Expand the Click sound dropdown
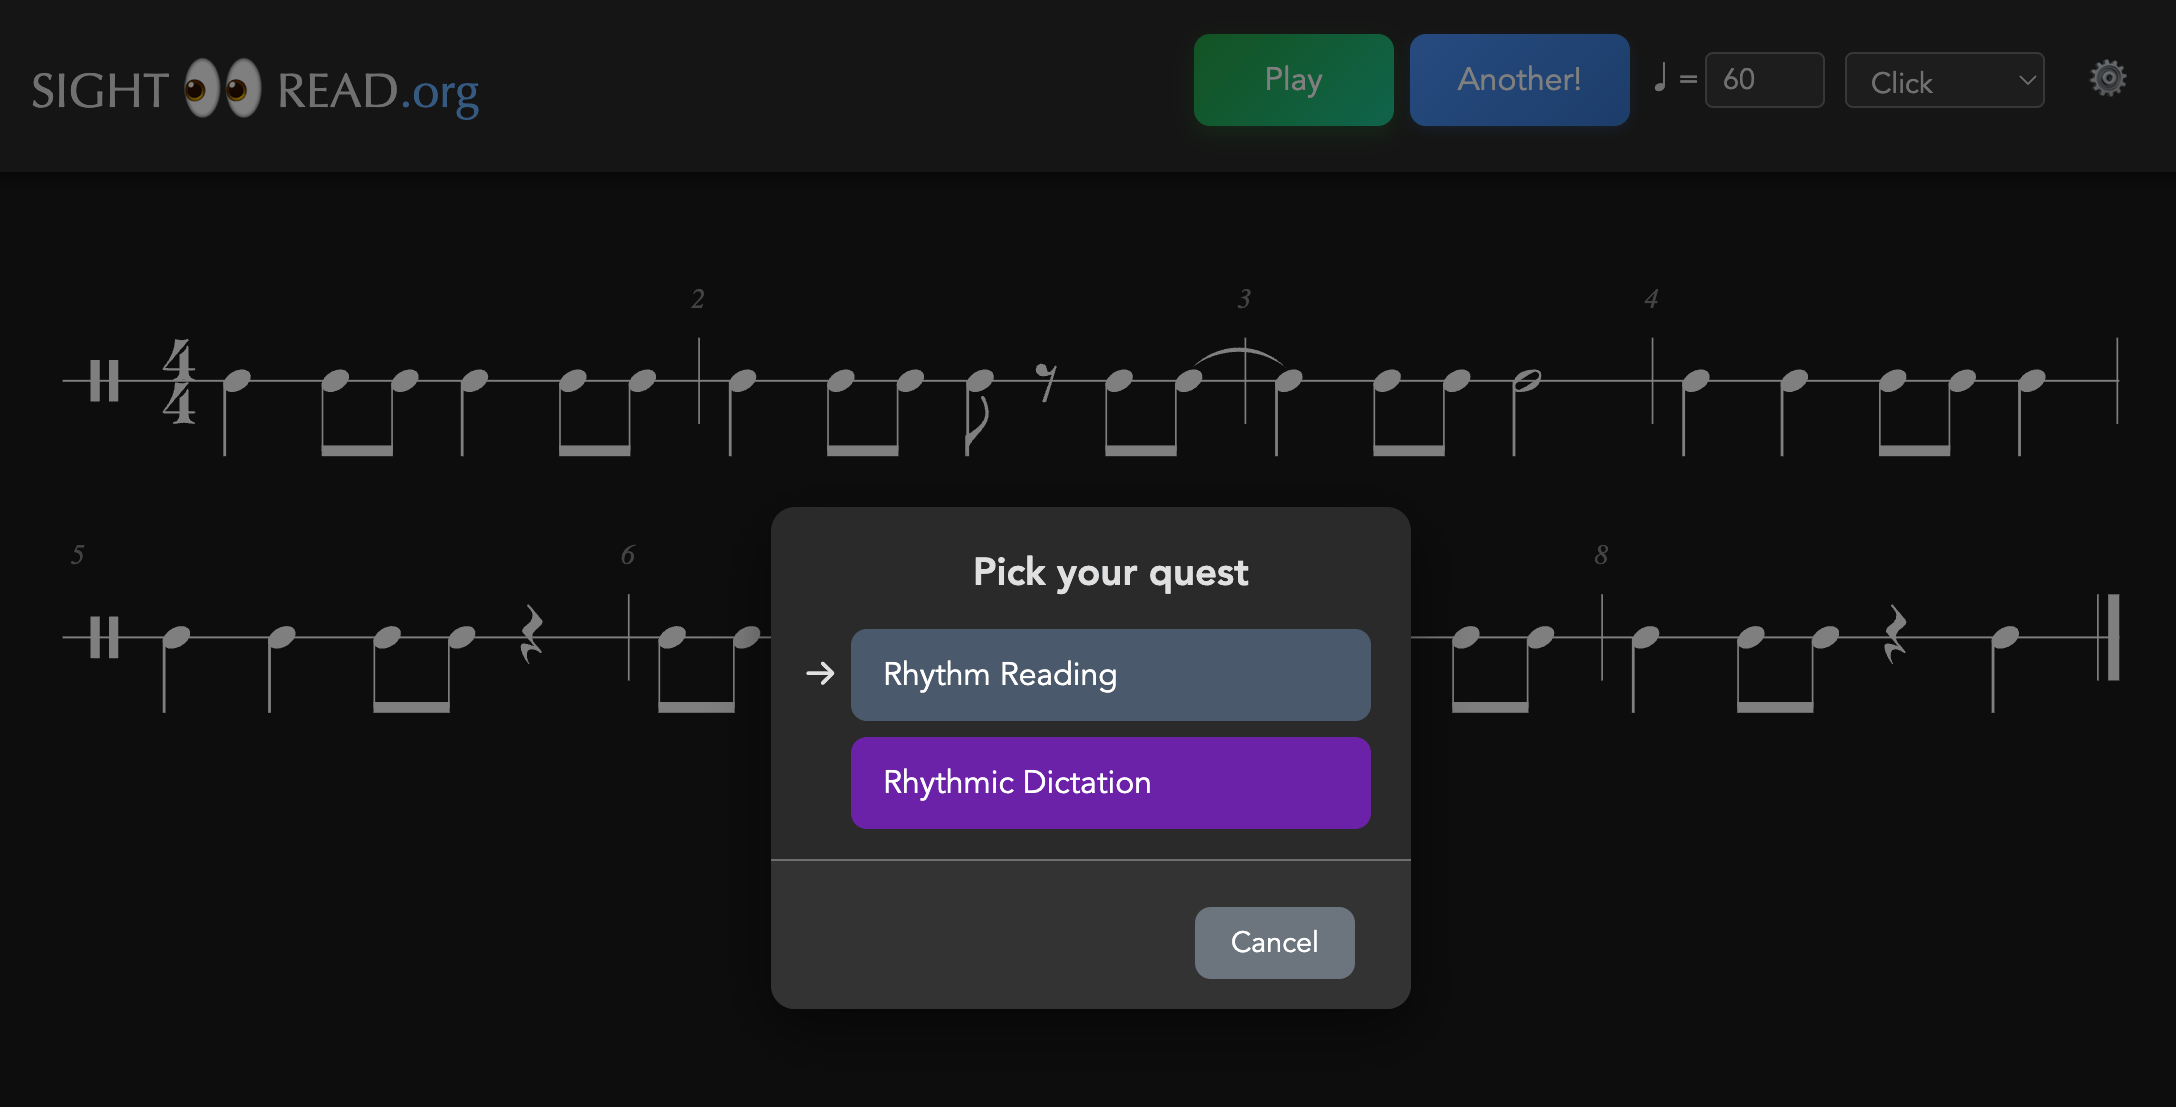 (x=1944, y=80)
